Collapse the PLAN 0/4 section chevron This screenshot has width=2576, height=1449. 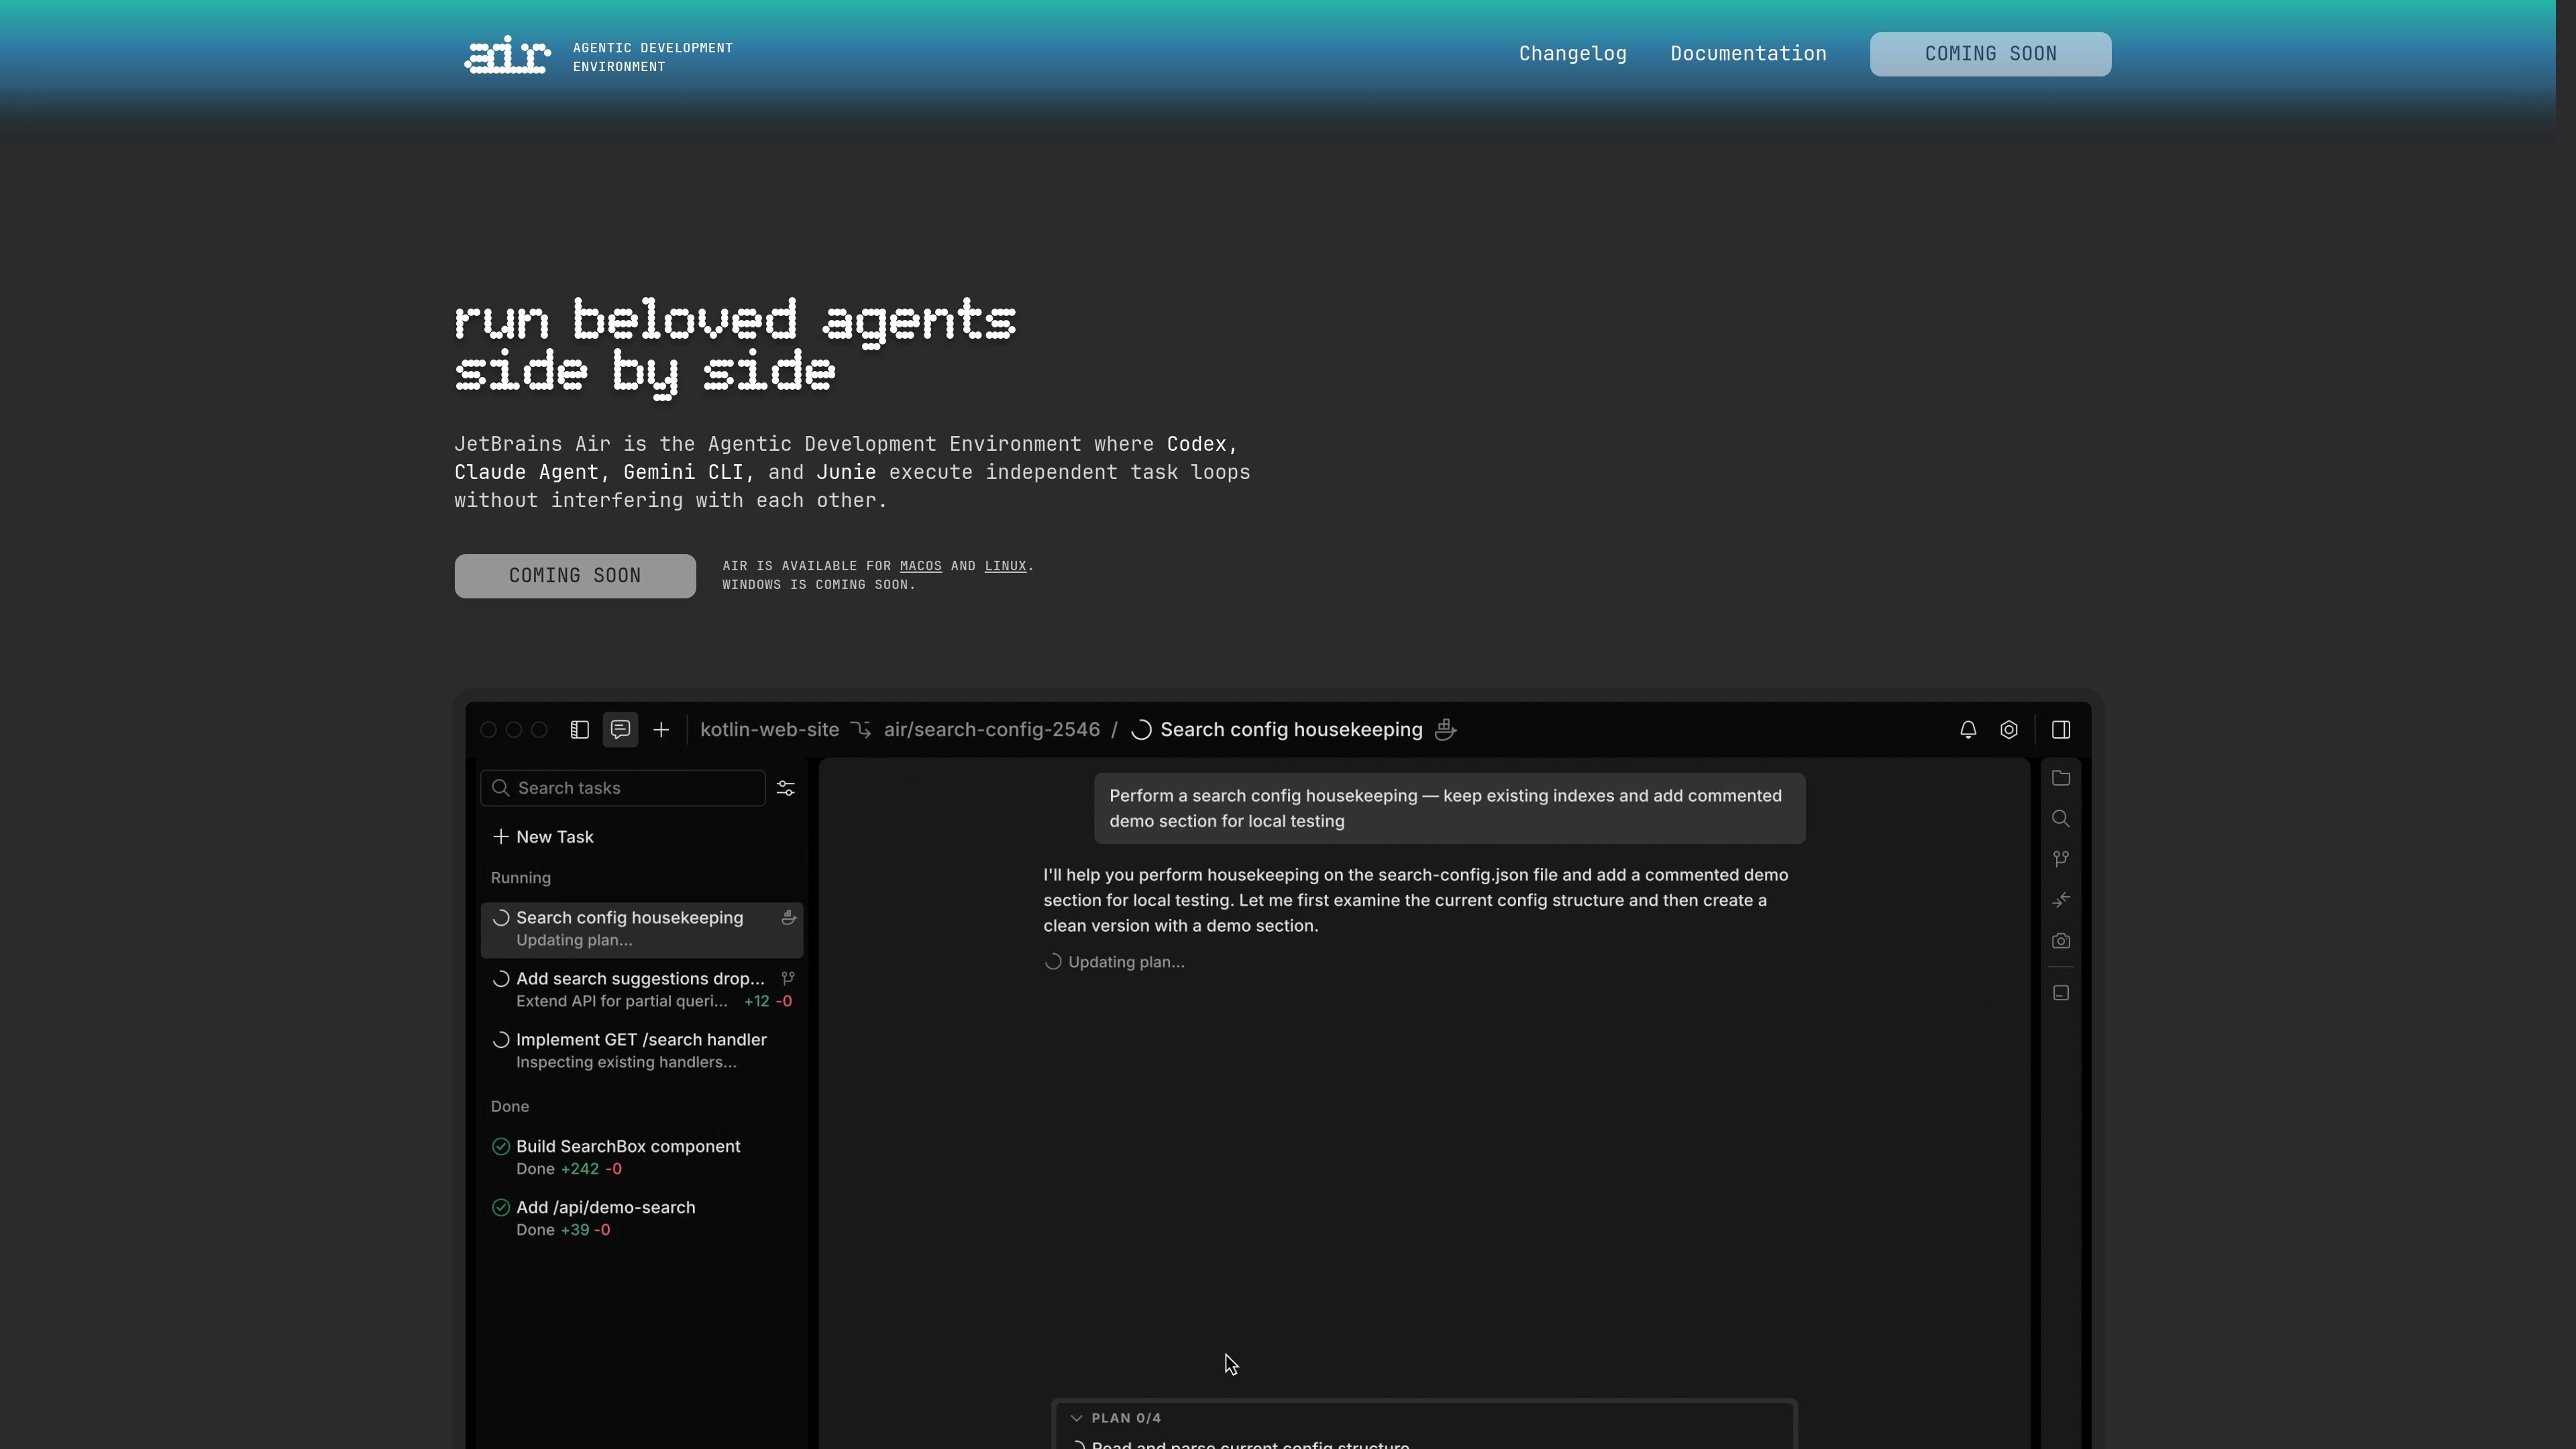coord(1076,1418)
